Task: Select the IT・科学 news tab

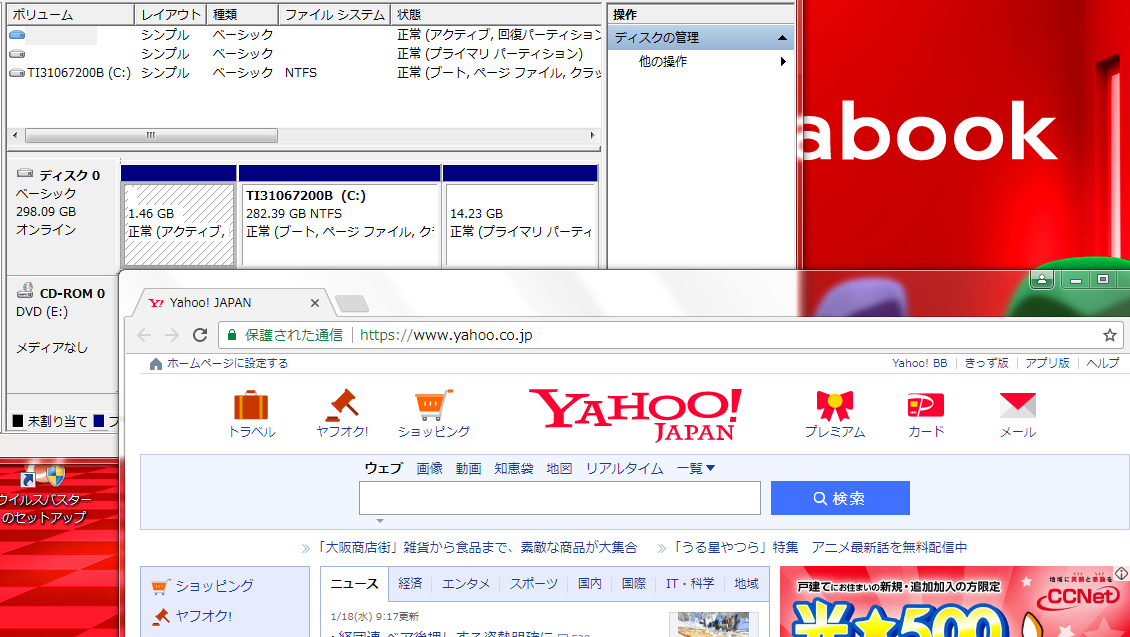Action: pos(690,584)
